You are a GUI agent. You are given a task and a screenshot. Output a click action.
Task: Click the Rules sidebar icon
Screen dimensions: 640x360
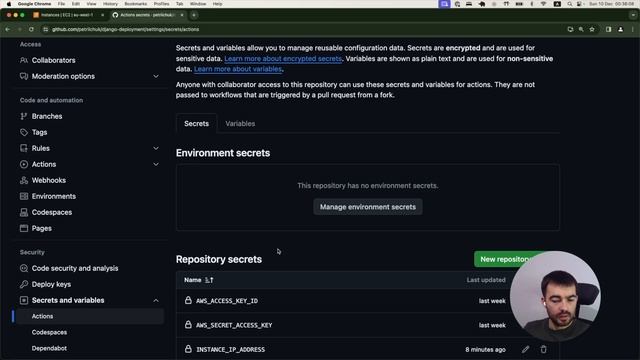pos(24,148)
